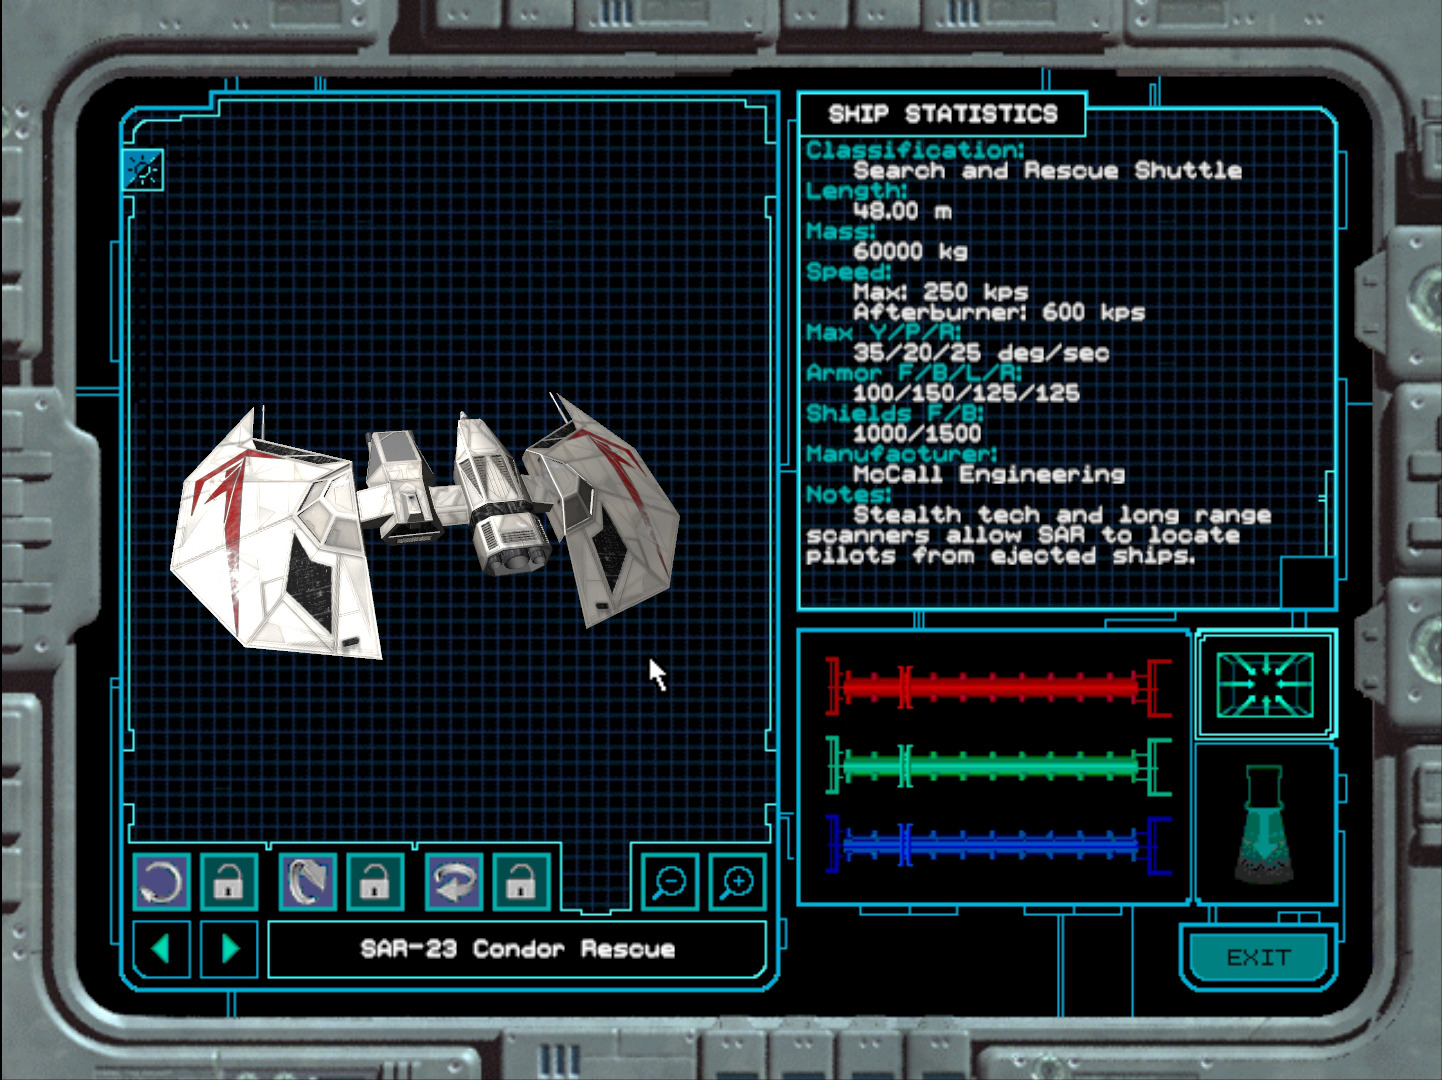Toggle the middle padlock by the pitch icon

click(375, 882)
